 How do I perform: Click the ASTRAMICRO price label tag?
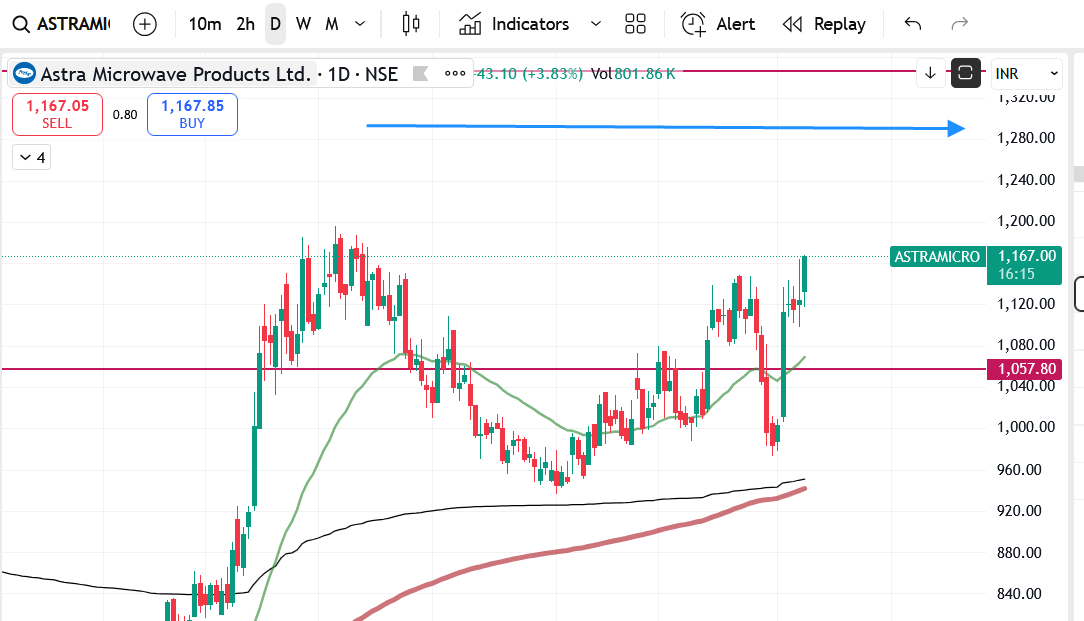[x=937, y=257]
